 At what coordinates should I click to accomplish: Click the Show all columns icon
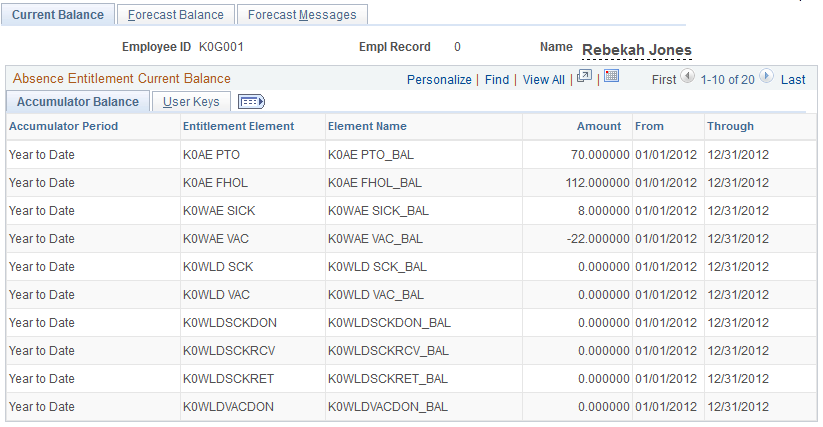point(251,101)
